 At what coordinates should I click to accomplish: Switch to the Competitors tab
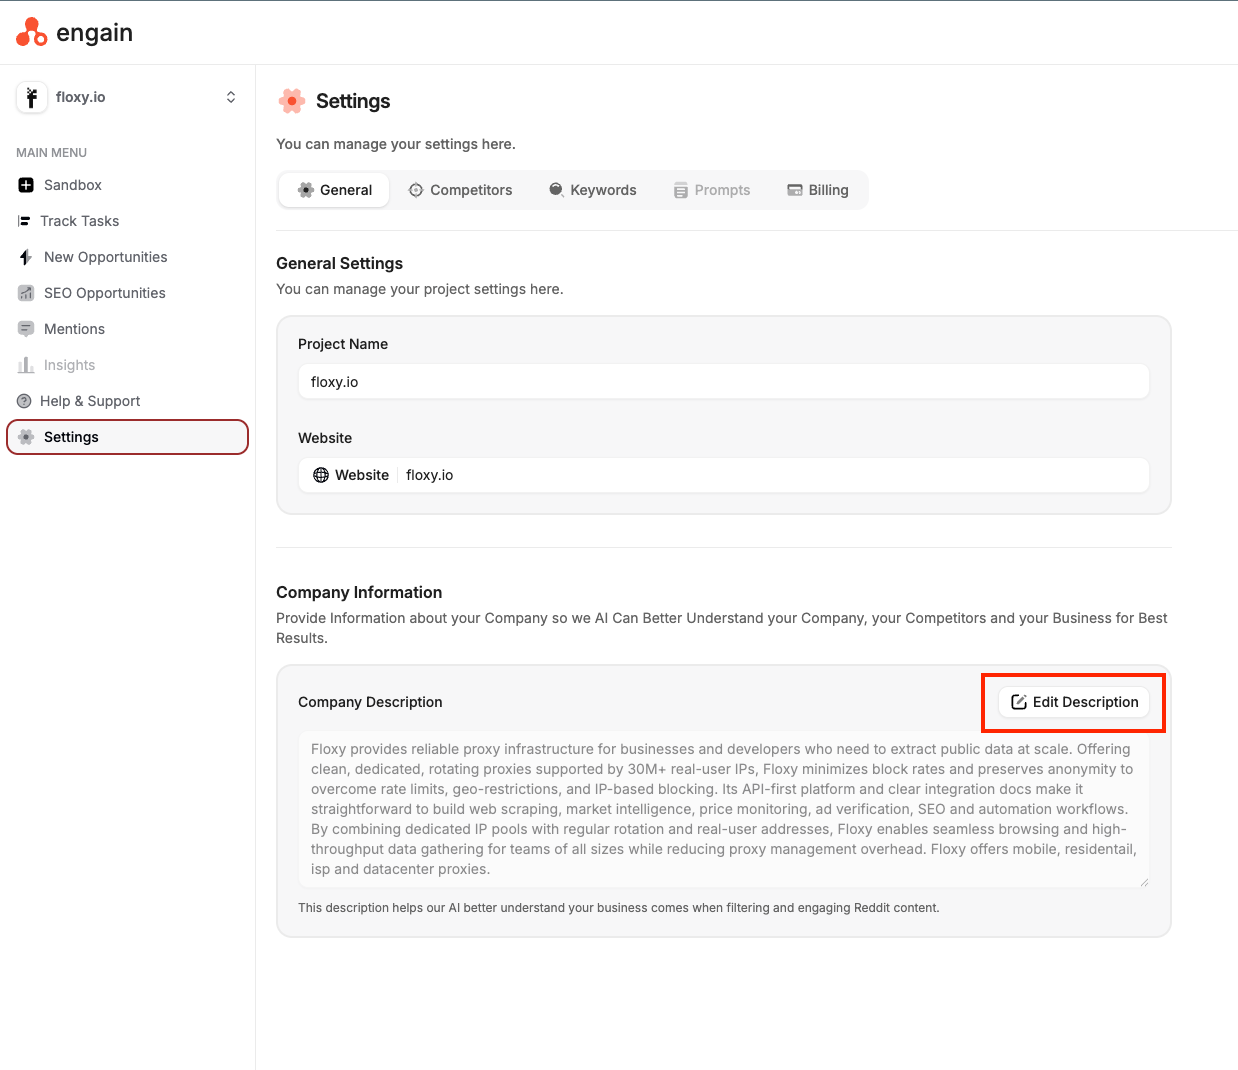click(460, 190)
